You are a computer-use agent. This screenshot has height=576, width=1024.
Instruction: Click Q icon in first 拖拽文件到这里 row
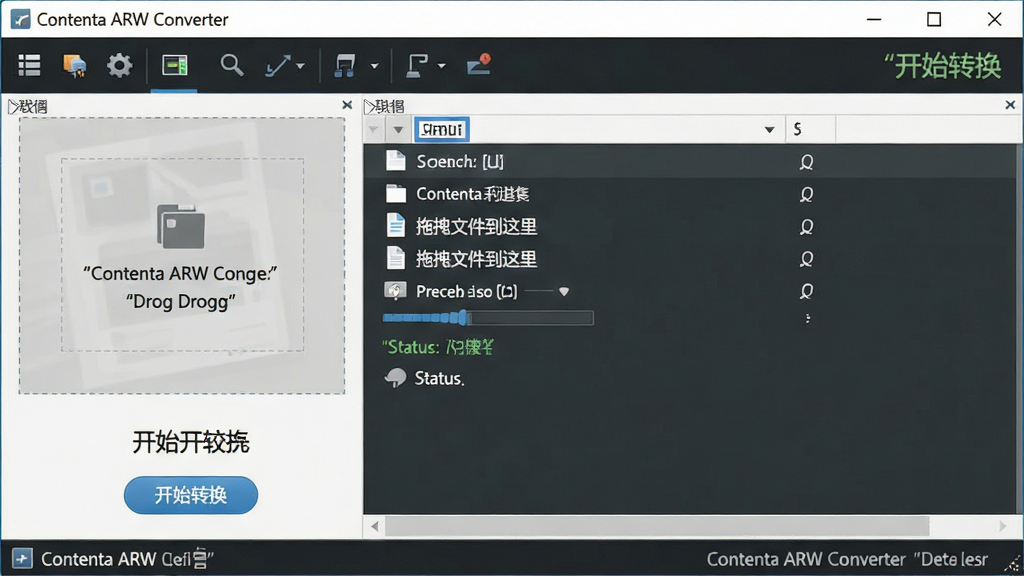click(807, 227)
